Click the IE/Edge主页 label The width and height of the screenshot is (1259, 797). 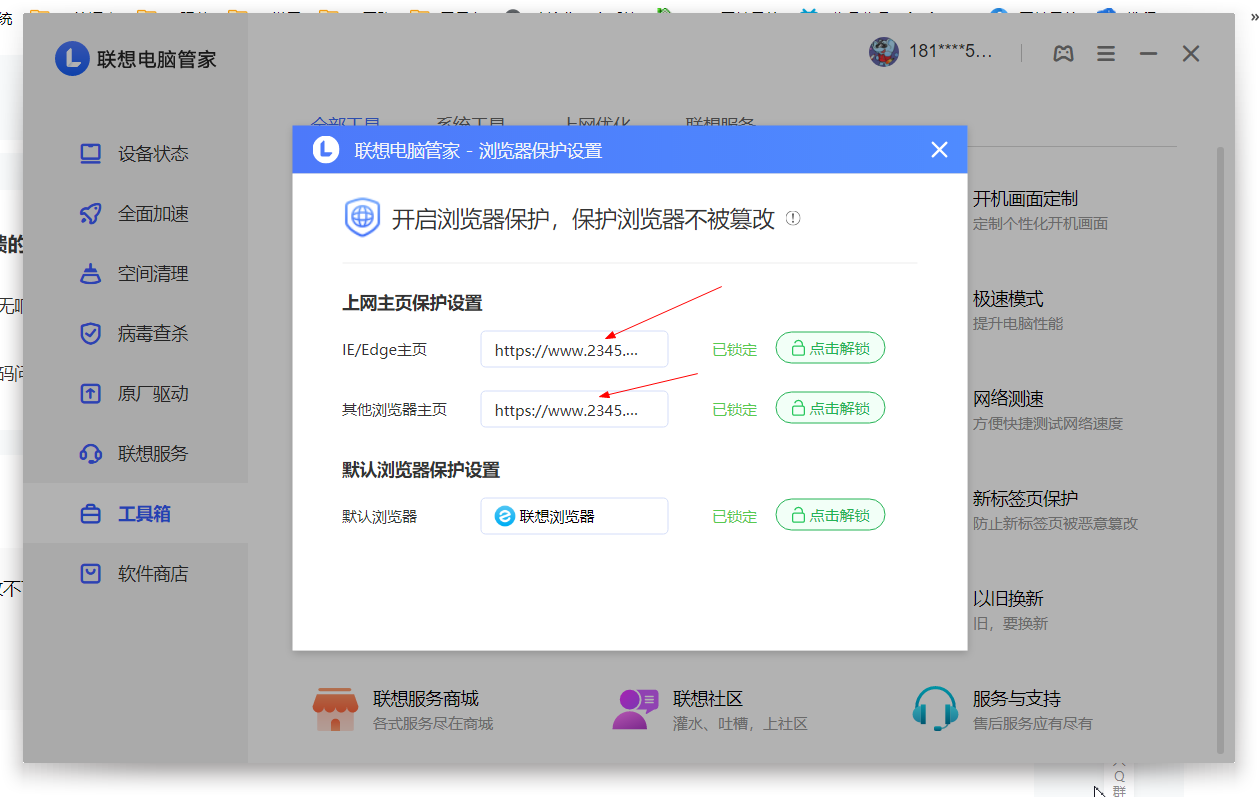click(384, 350)
